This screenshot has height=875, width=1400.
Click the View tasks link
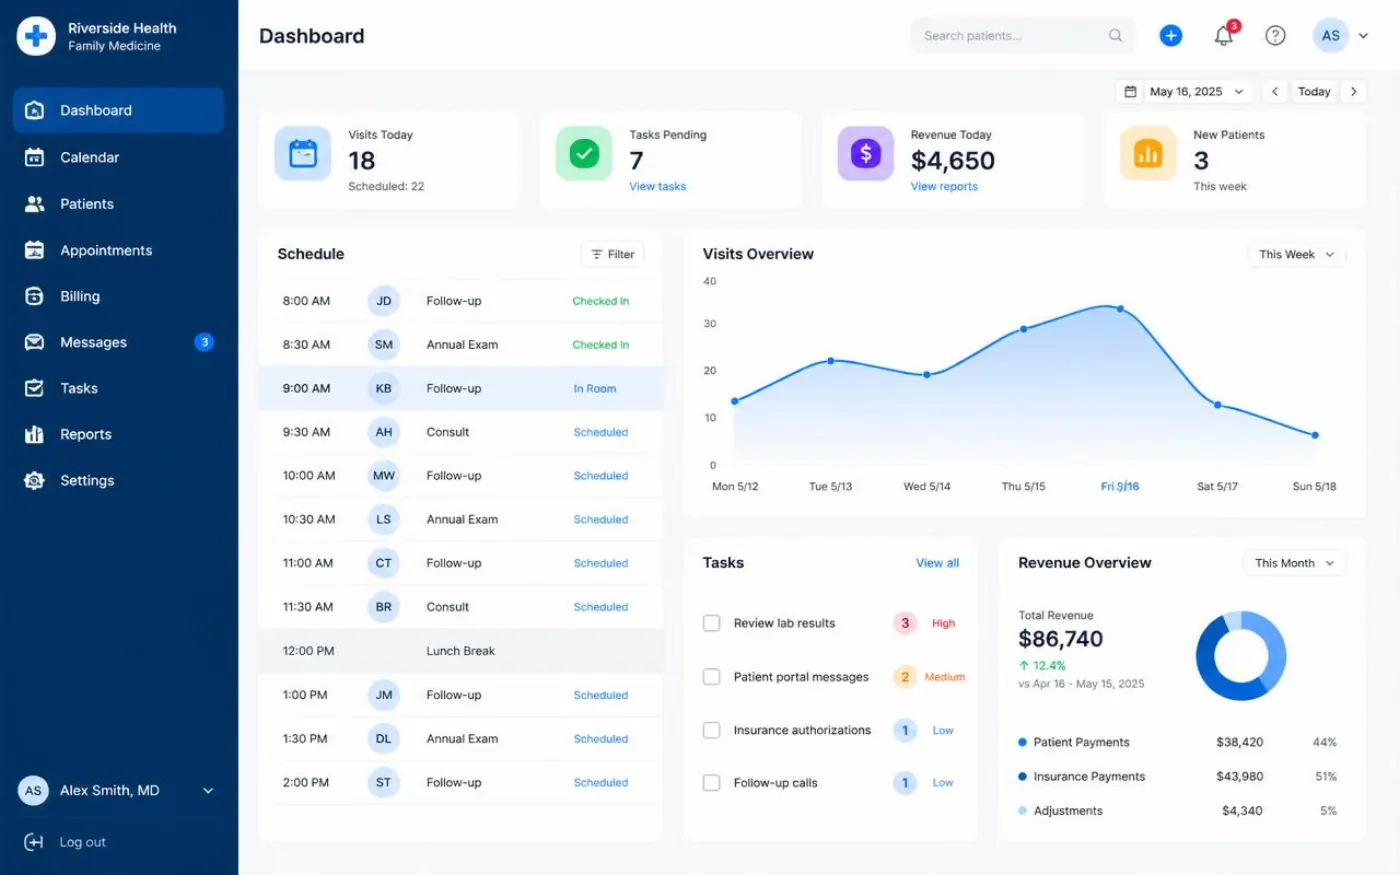tap(657, 186)
